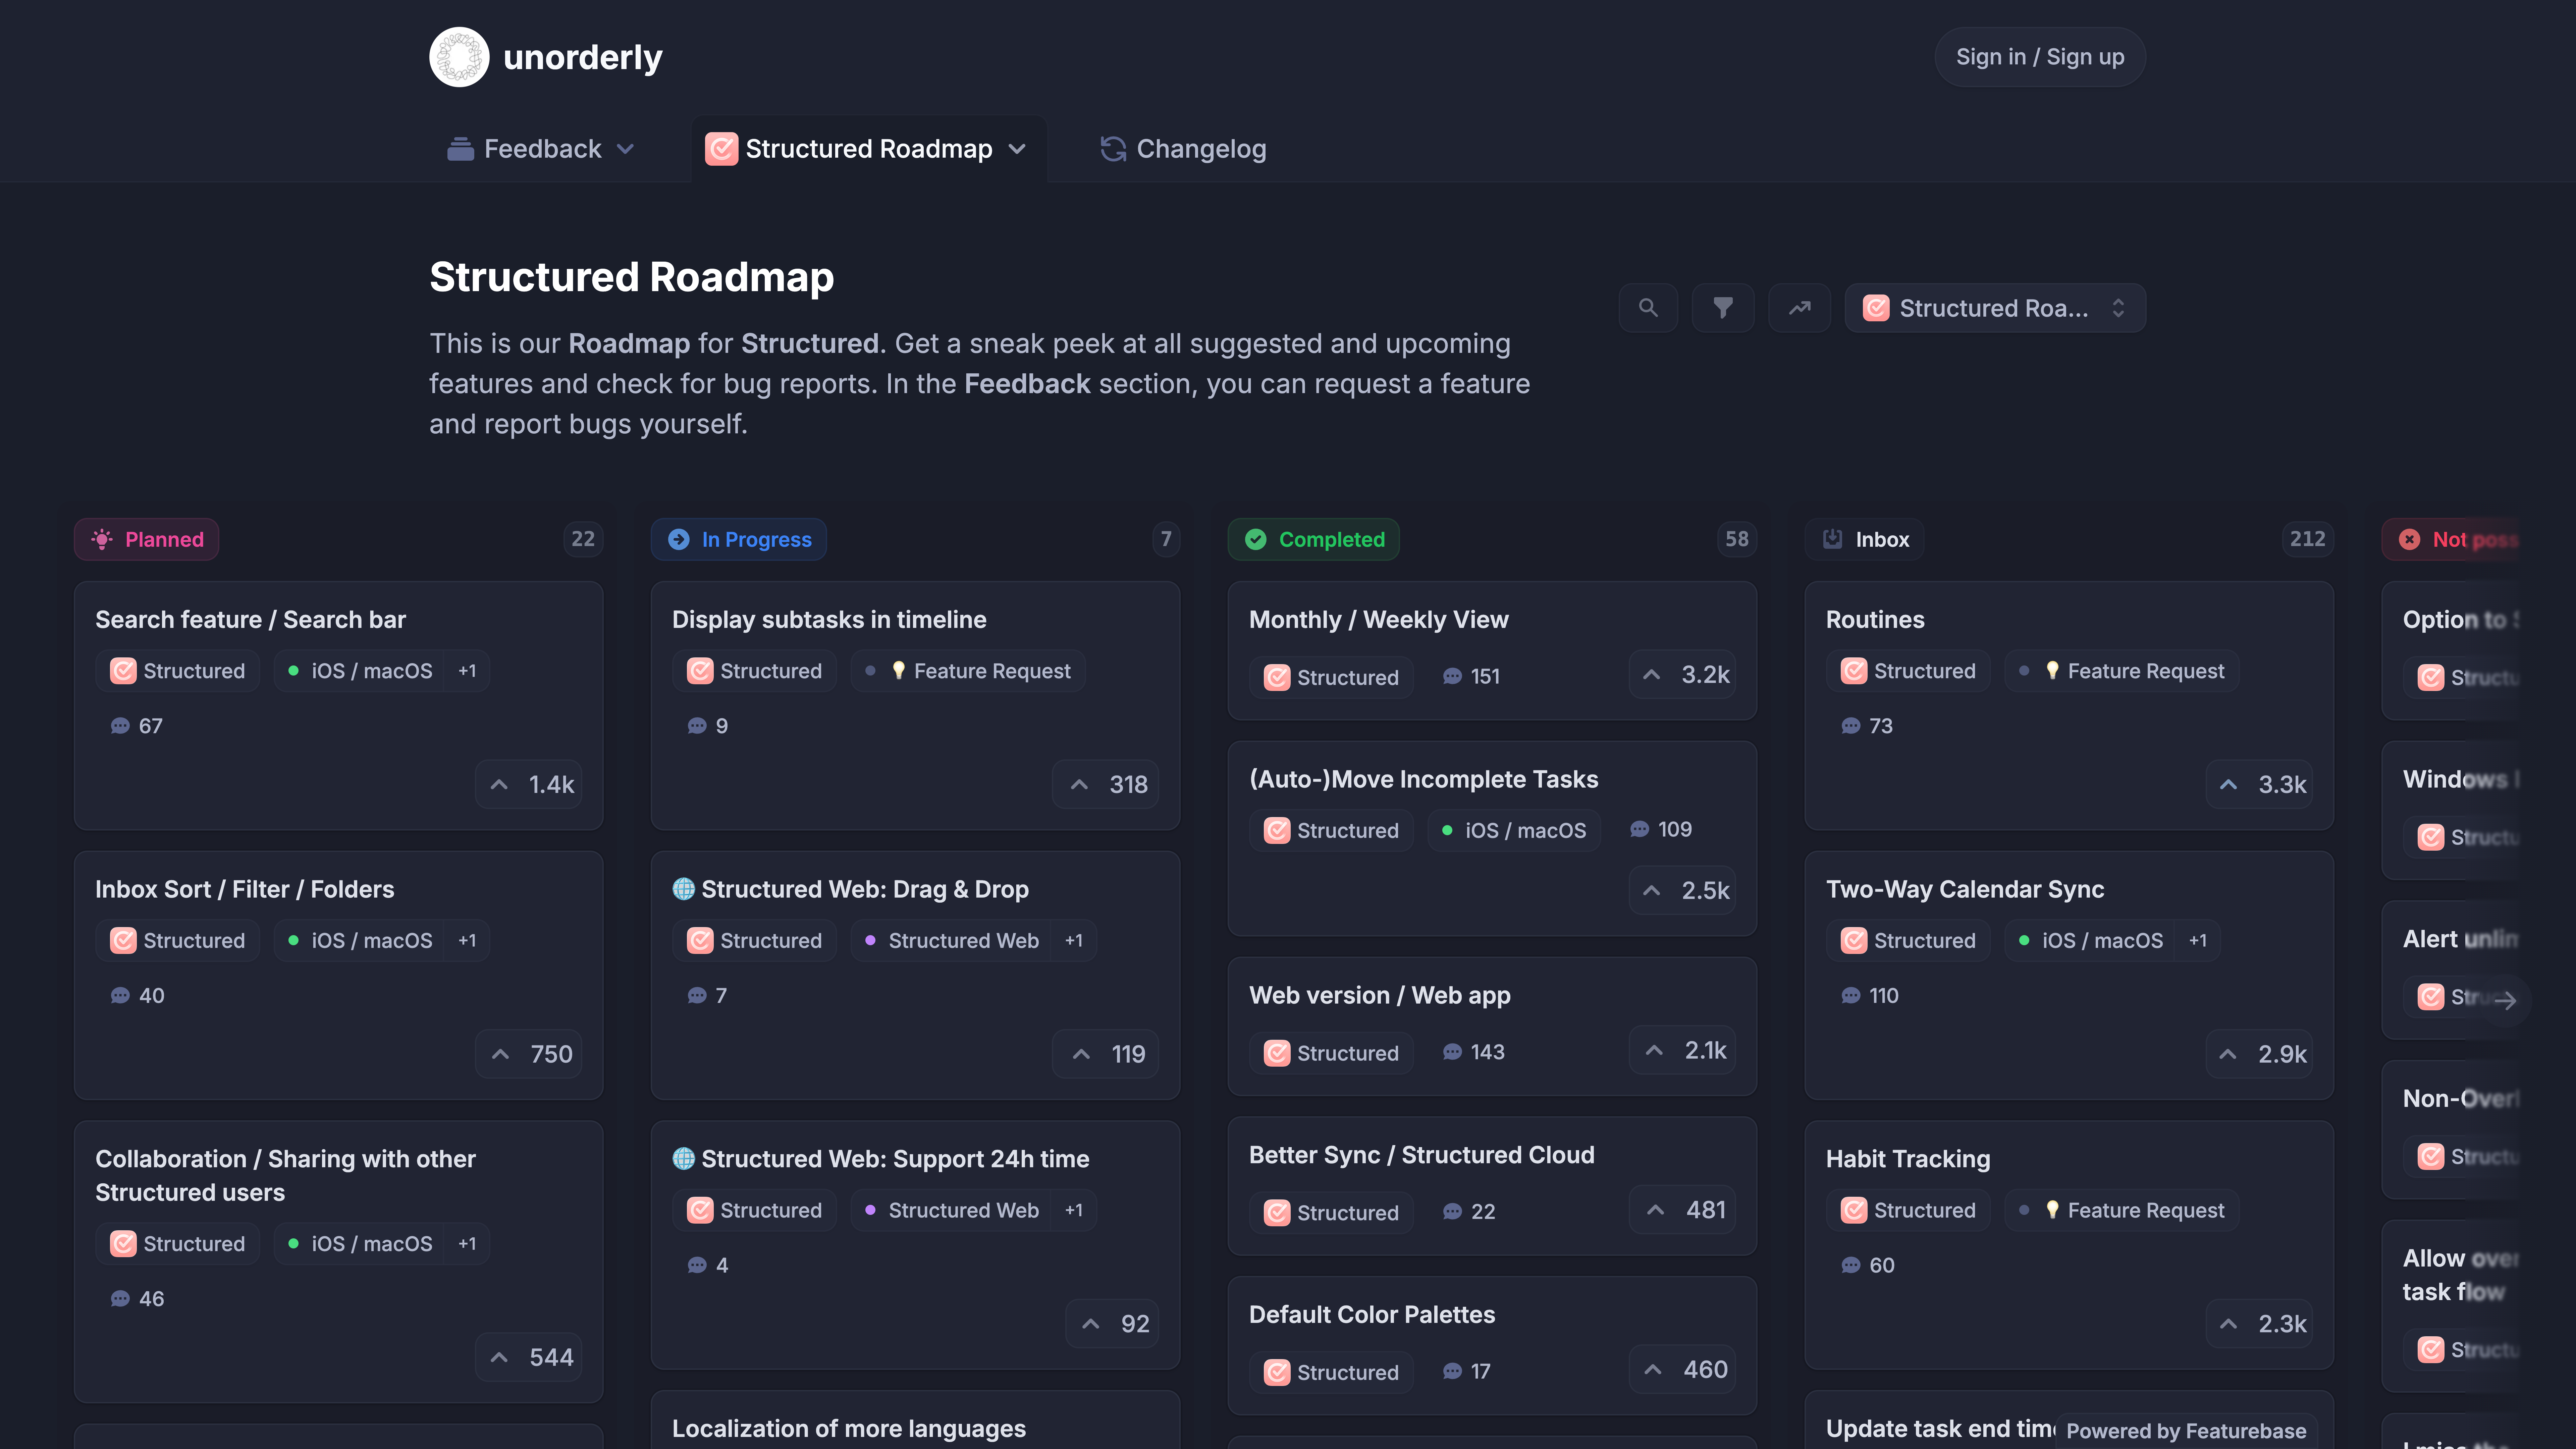Click the unorderly logo avatar

click(x=459, y=57)
